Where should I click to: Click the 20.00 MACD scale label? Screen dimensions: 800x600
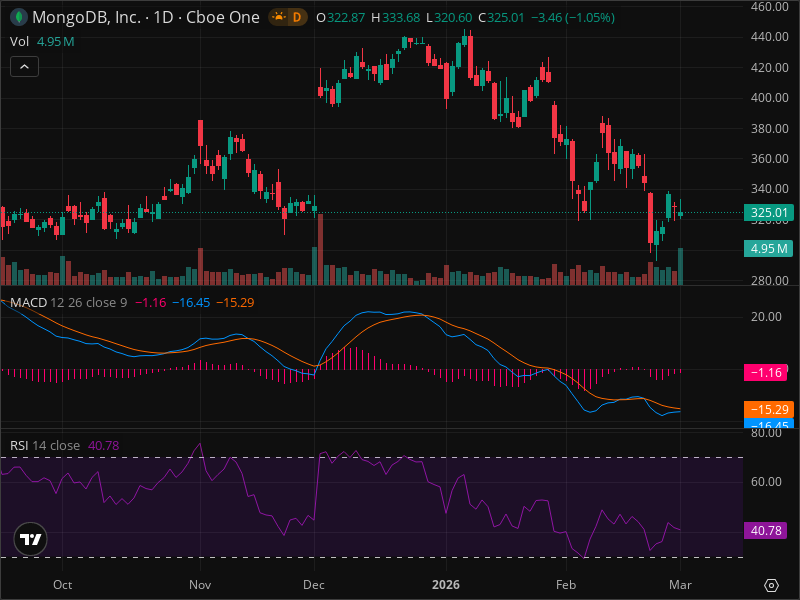pyautogui.click(x=766, y=317)
